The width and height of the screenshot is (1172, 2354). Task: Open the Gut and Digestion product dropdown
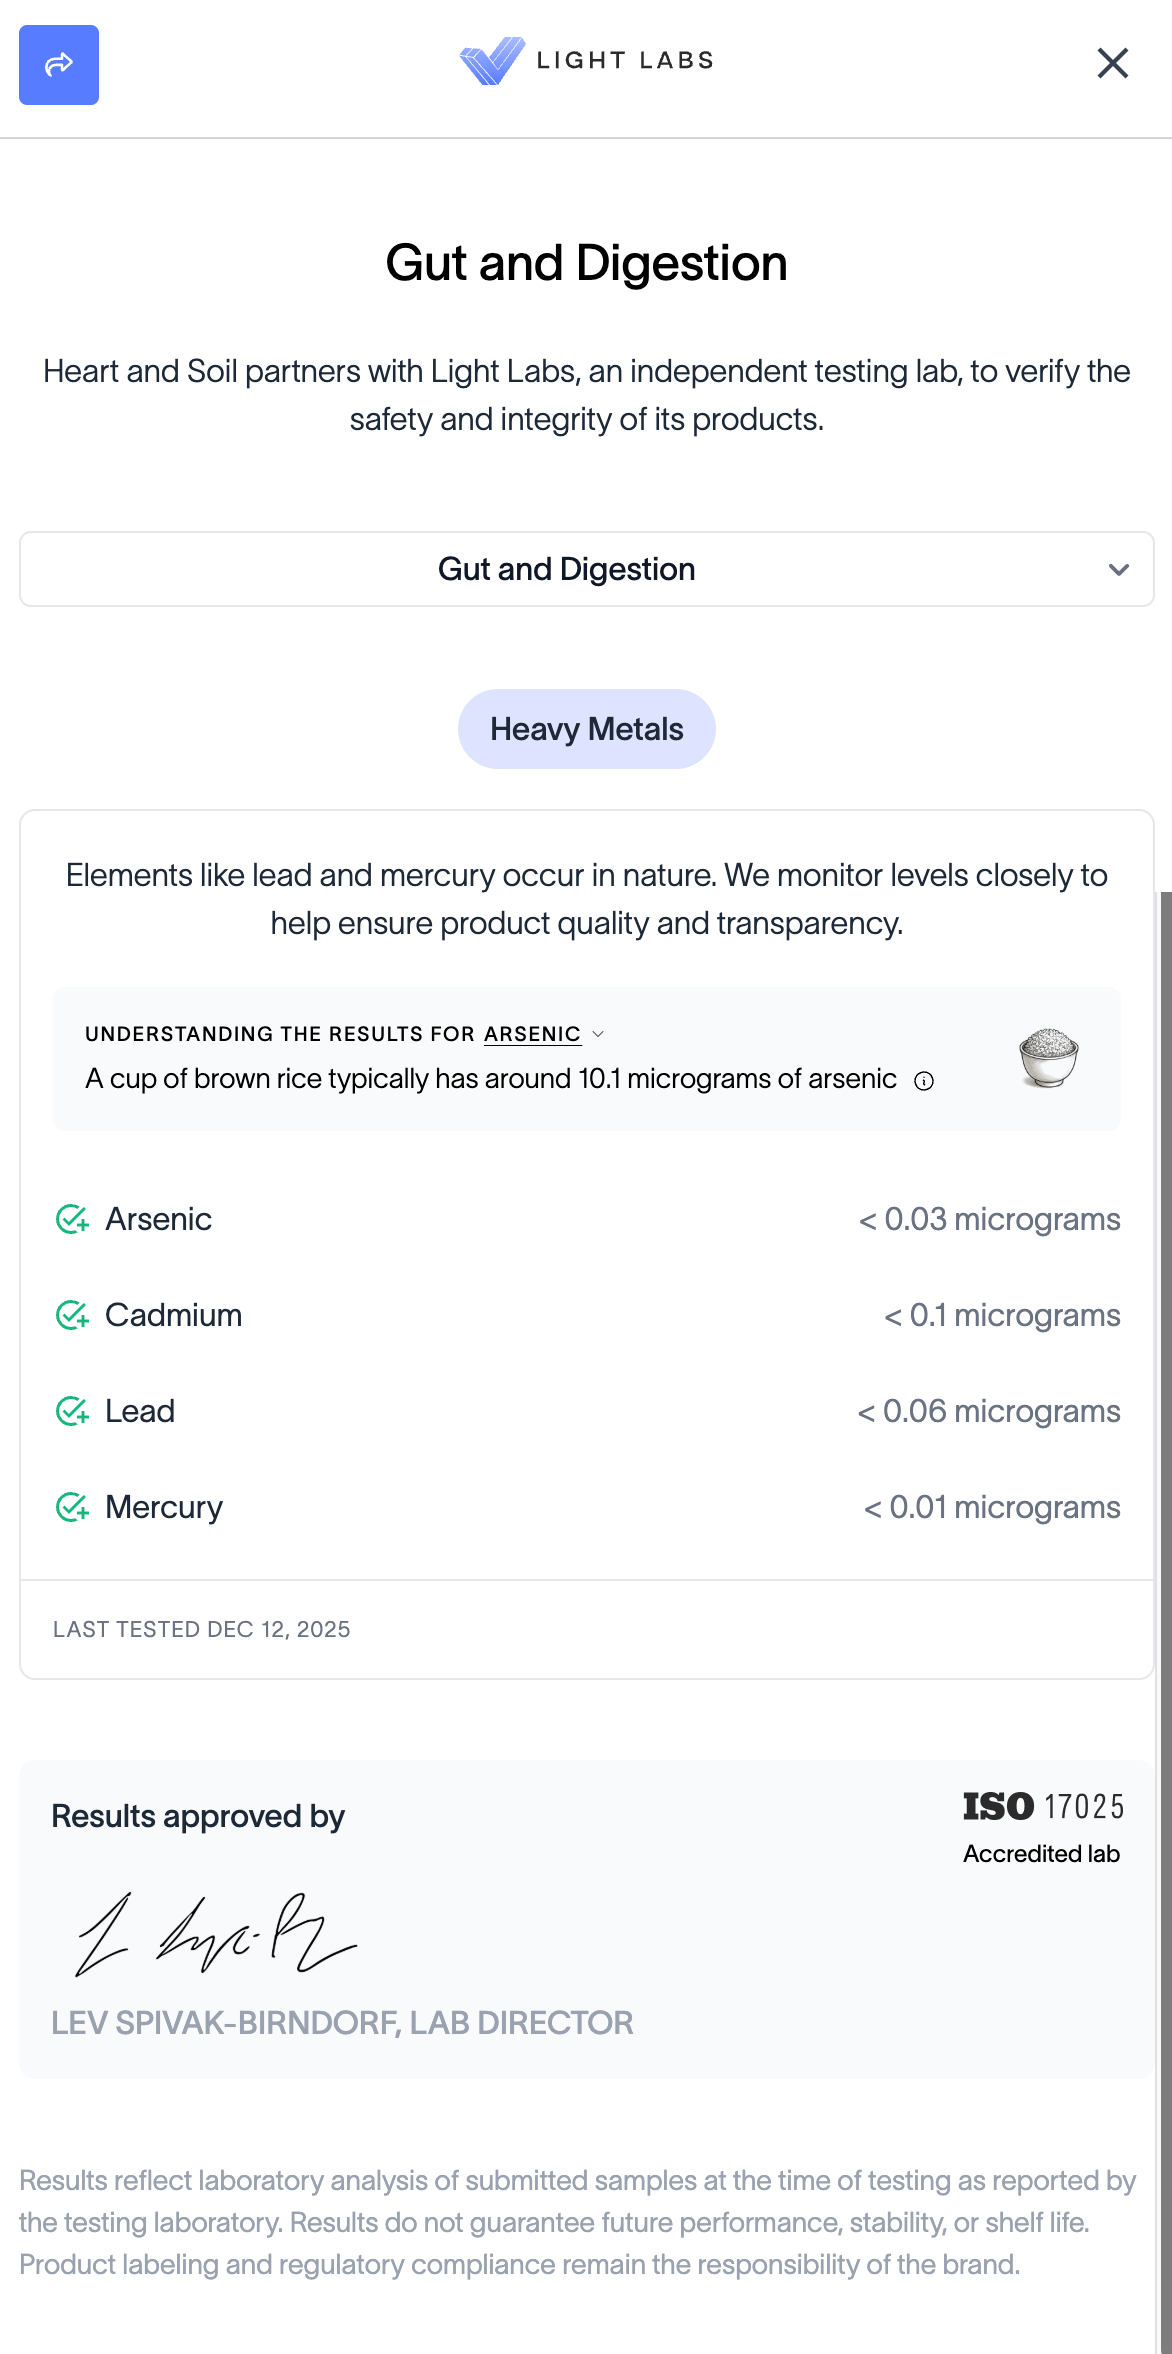coord(586,569)
